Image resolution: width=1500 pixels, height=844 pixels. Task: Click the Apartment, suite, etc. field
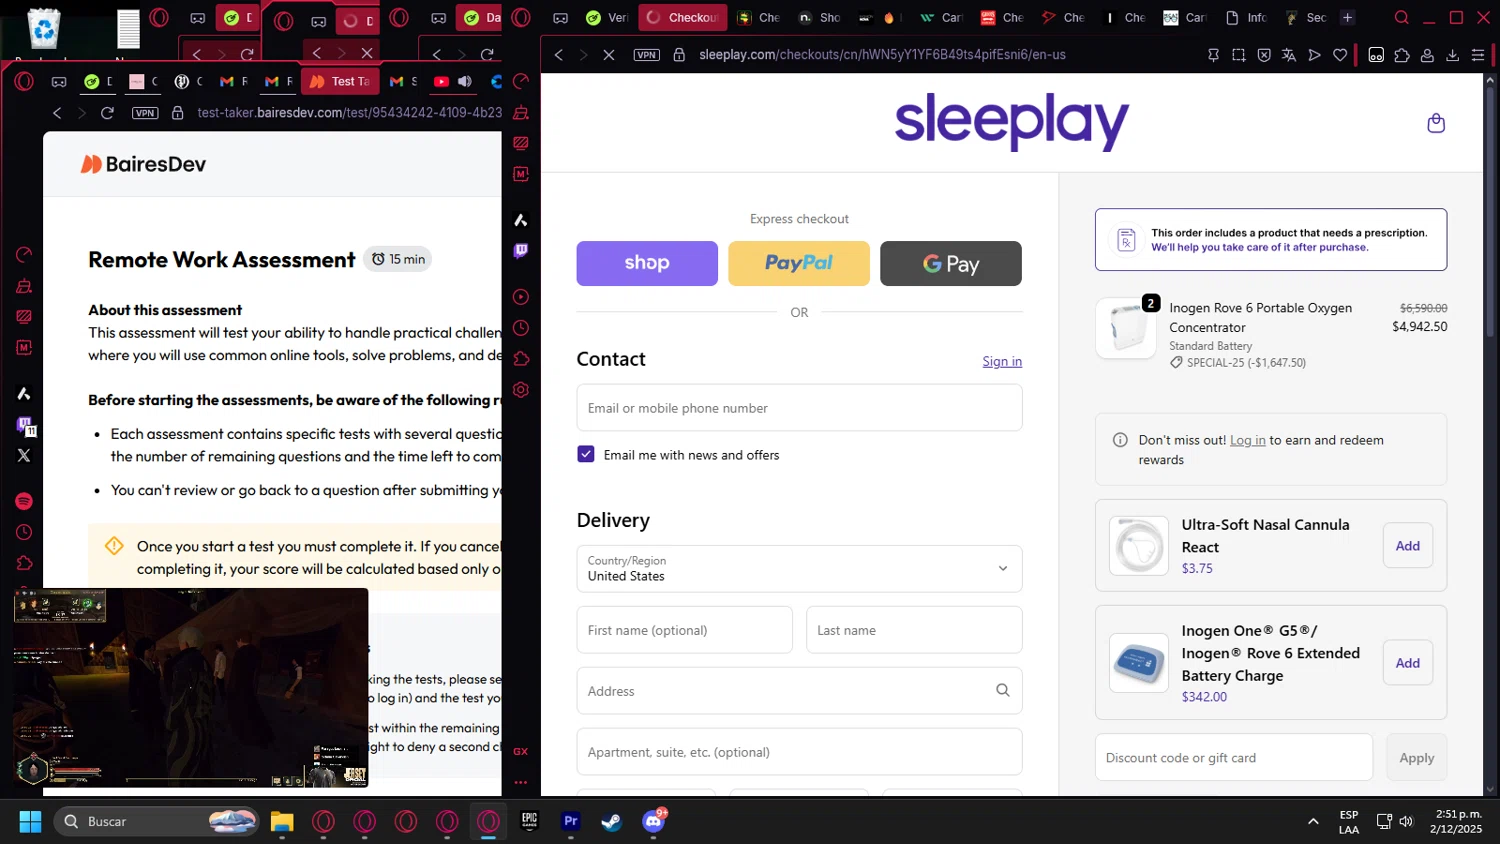tap(799, 752)
